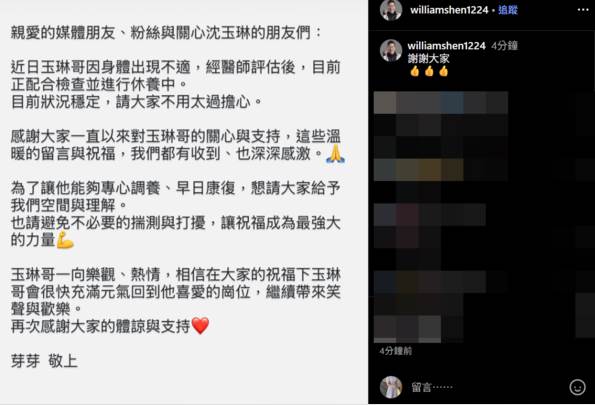Select the 謝謝大家 caption text

coord(428,58)
